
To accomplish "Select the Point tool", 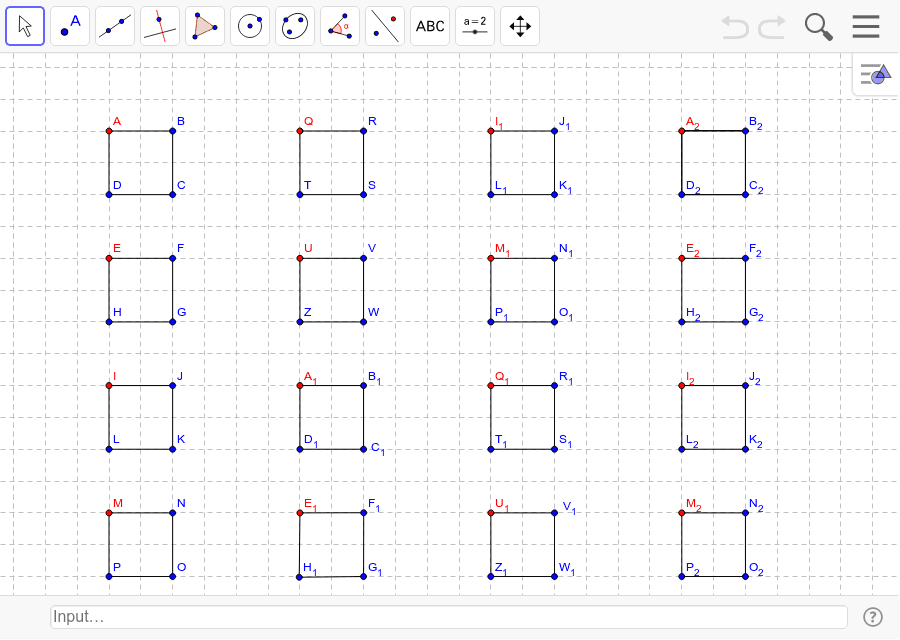I will [69, 25].
